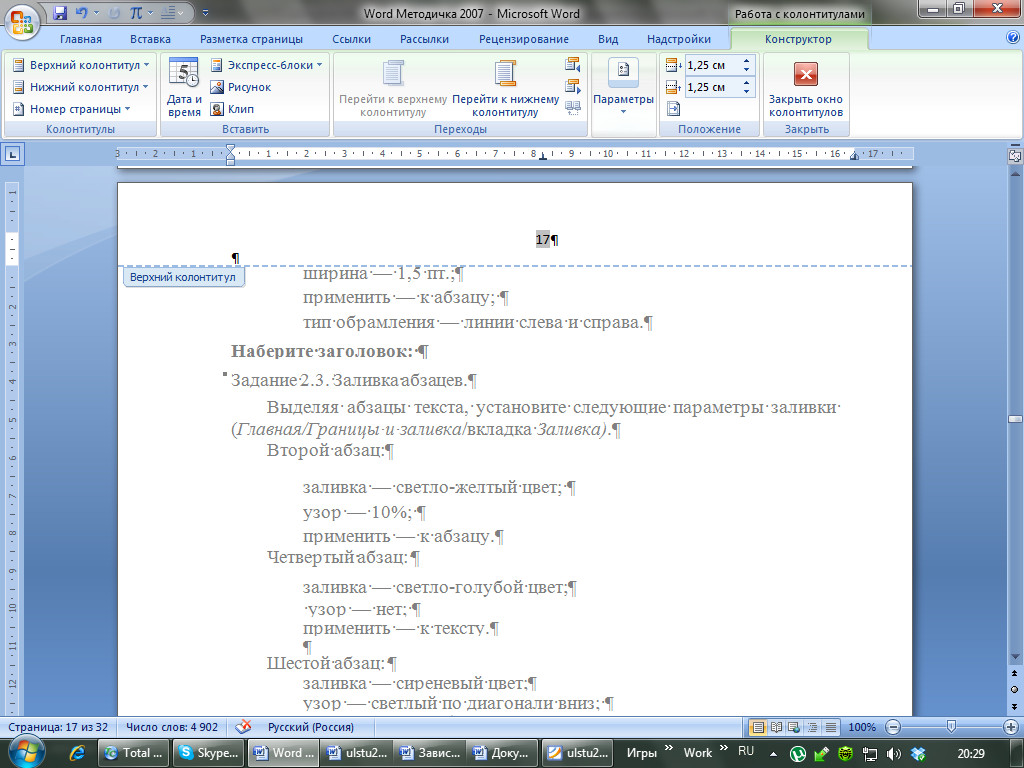Click 100% zoom level button
This screenshot has height=768, width=1024.
click(862, 727)
